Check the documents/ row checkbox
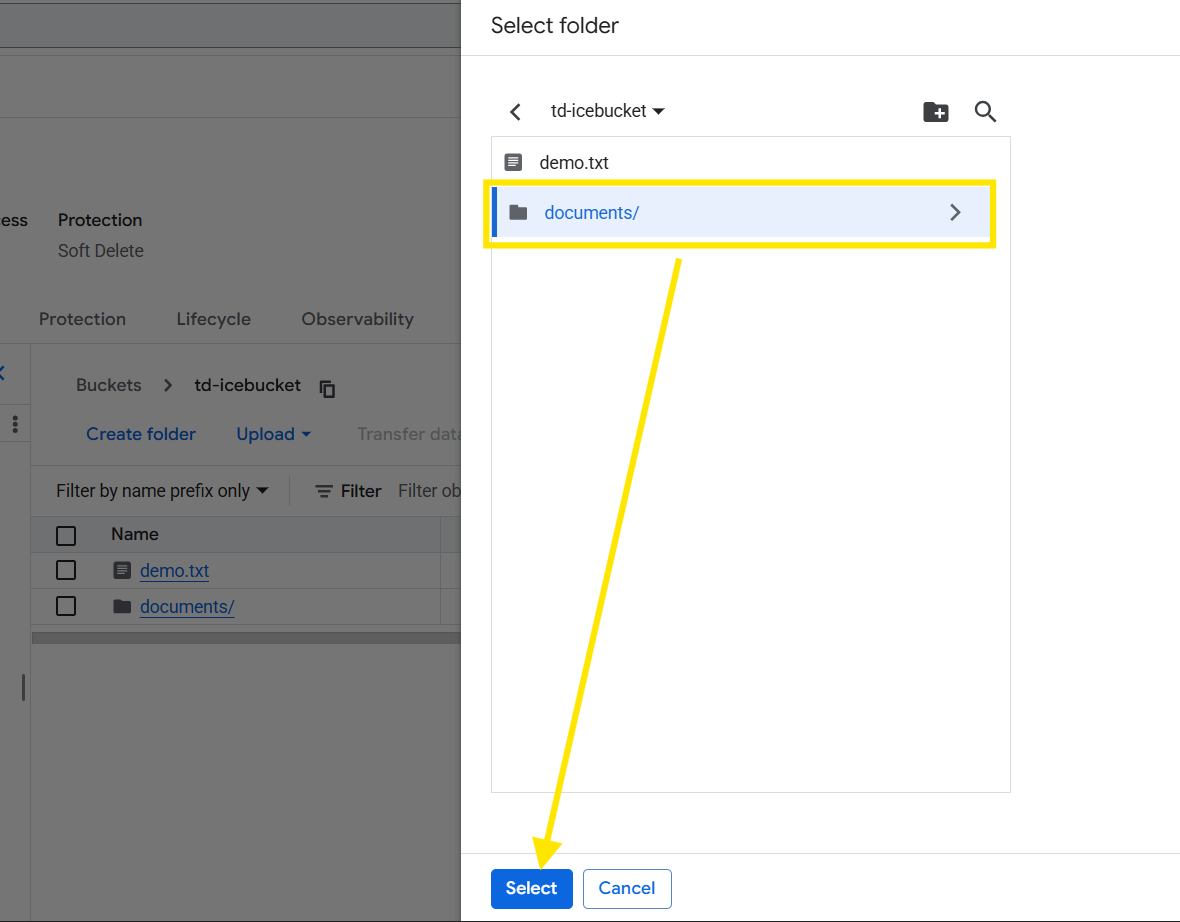 (x=66, y=606)
